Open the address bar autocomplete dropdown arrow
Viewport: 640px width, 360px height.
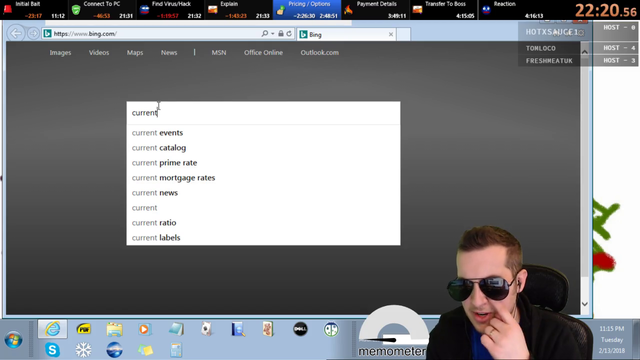(273, 33)
